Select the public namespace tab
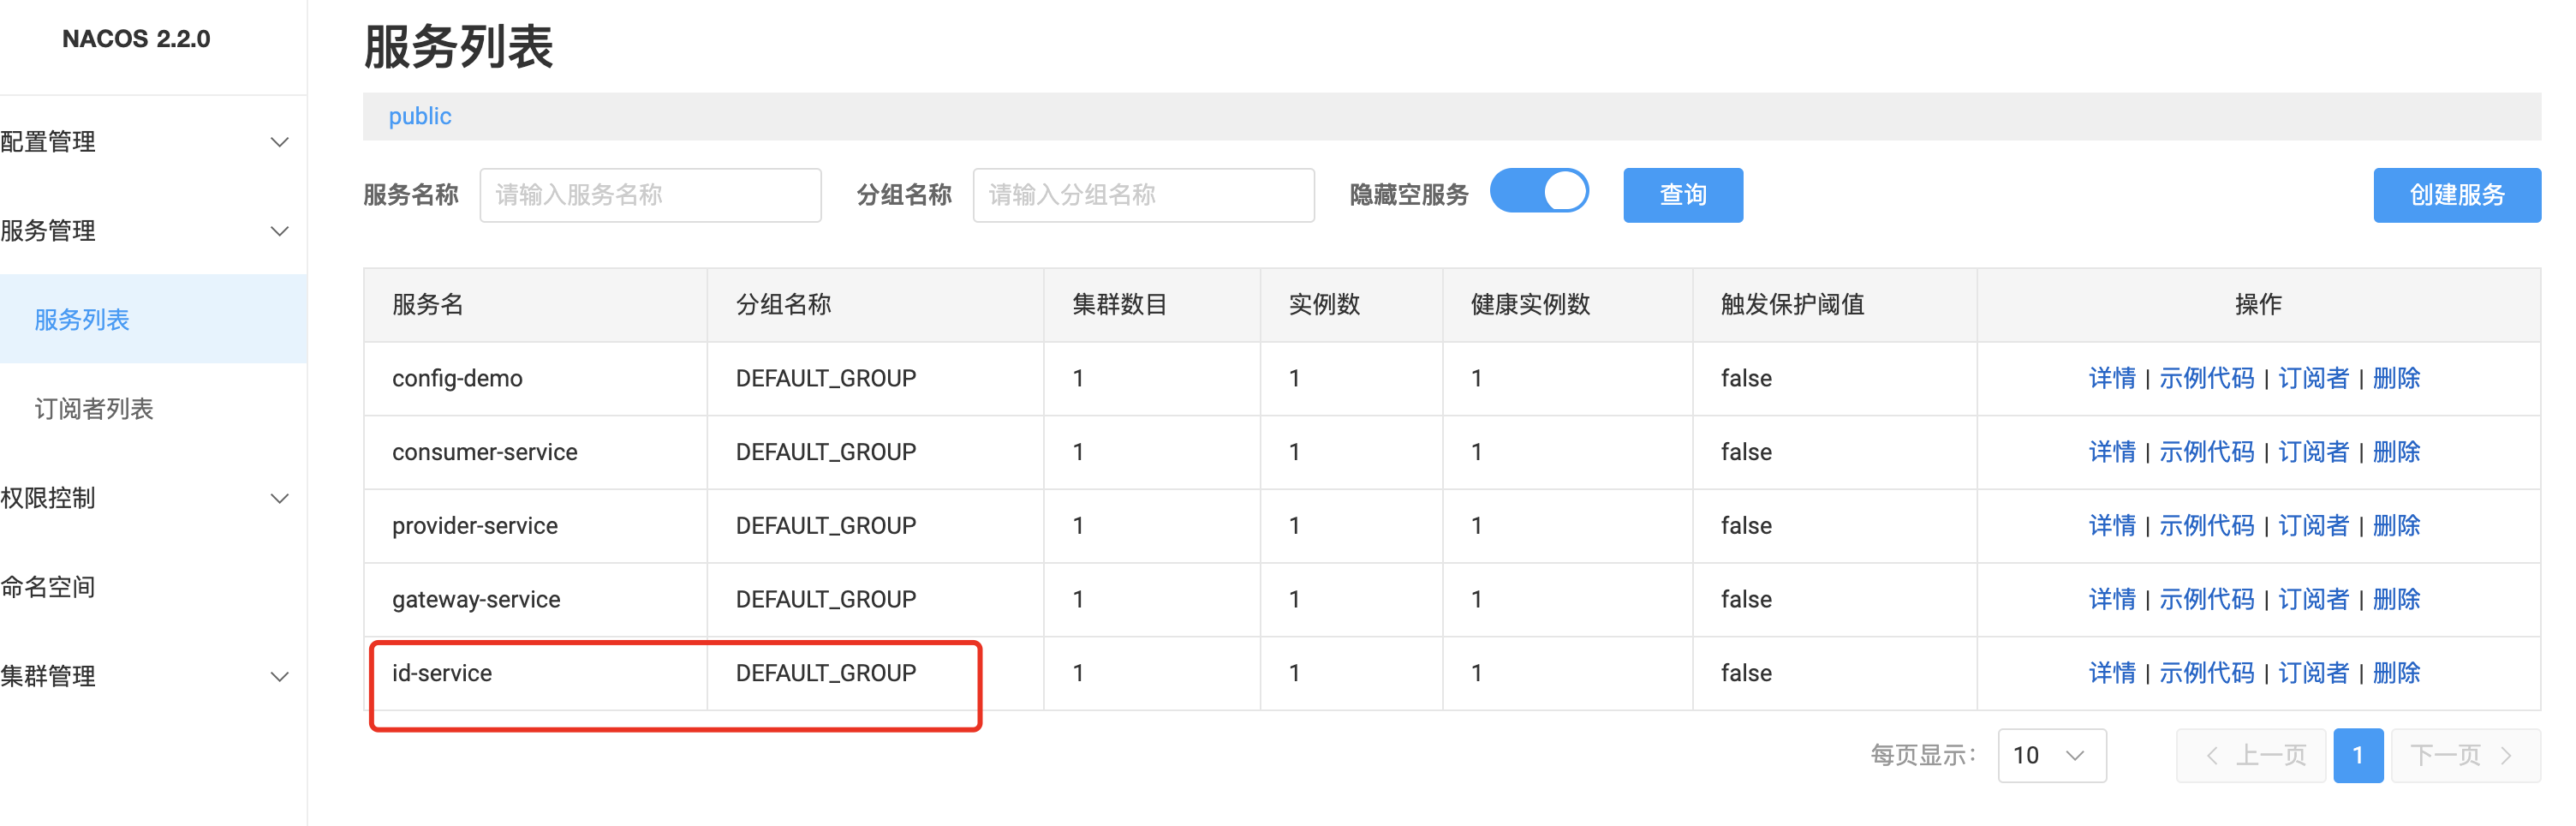This screenshot has width=2576, height=826. (x=419, y=116)
